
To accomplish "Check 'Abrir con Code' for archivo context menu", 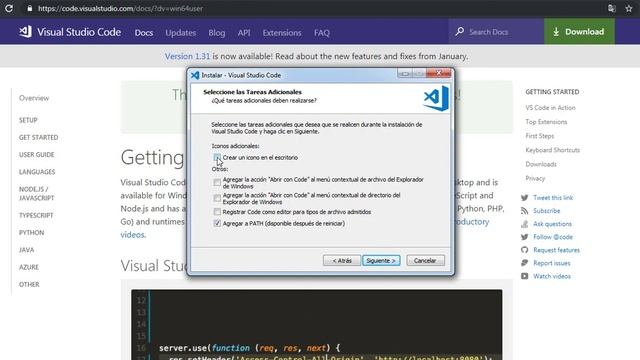I will point(217,182).
